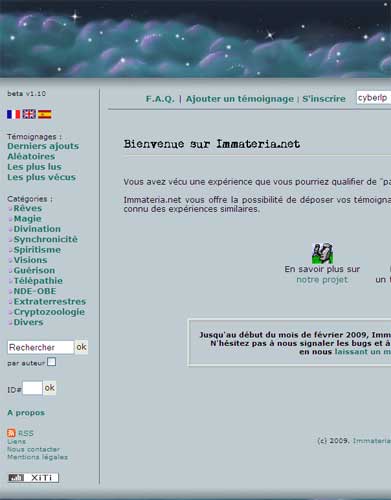Open the Divers category
This screenshot has height=500, width=391.
[x=28, y=322]
